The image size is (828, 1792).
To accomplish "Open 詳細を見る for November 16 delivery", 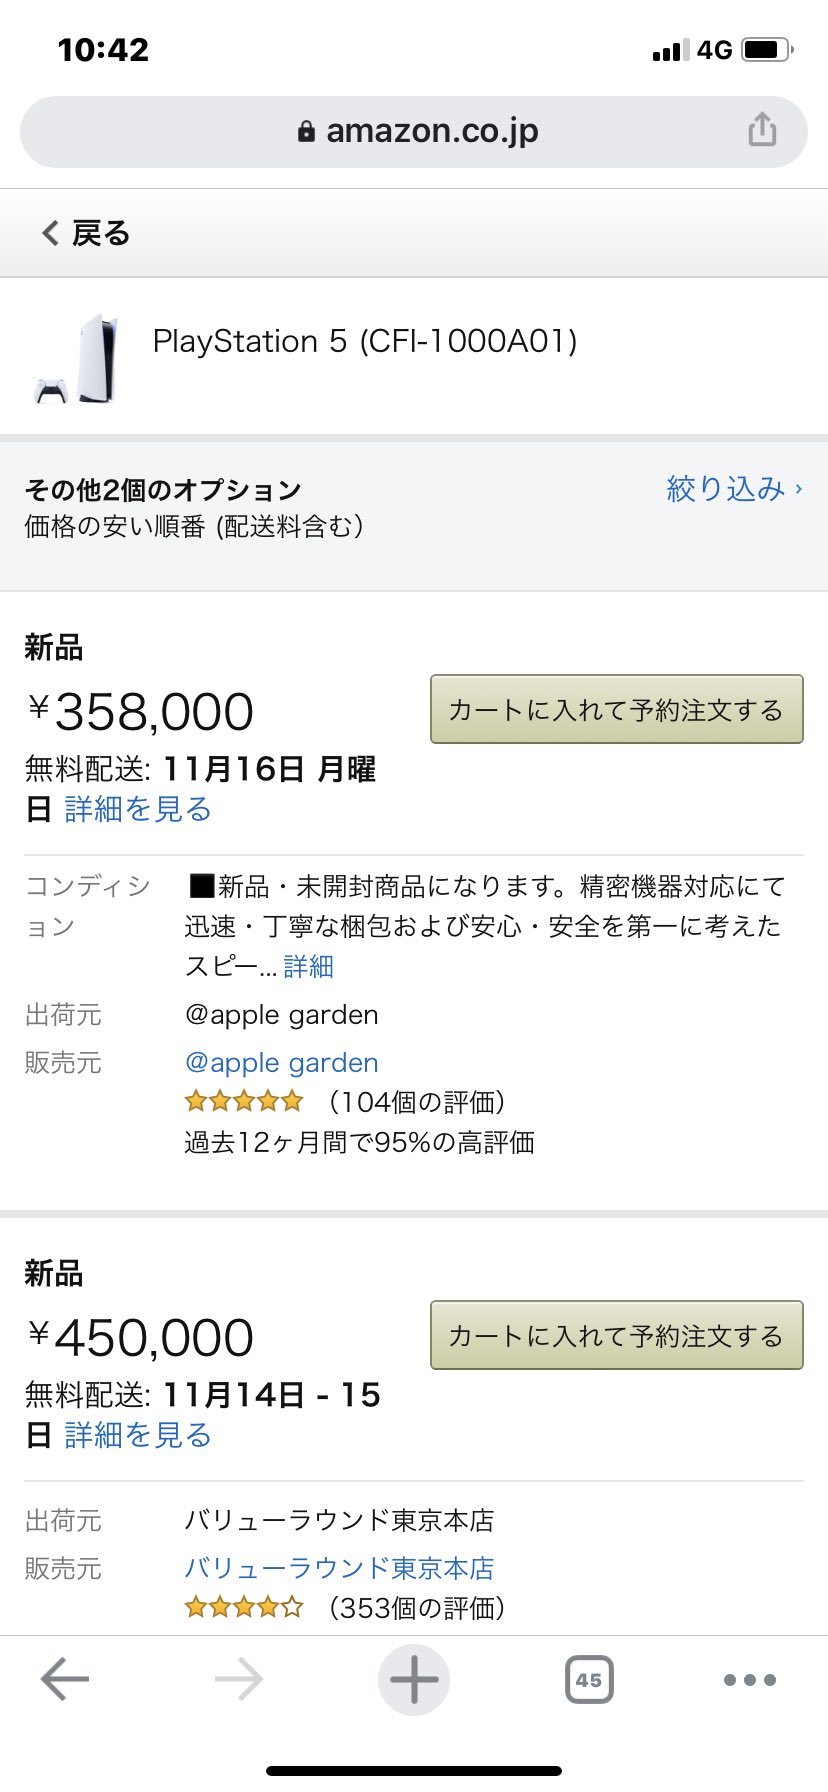I will pos(138,809).
